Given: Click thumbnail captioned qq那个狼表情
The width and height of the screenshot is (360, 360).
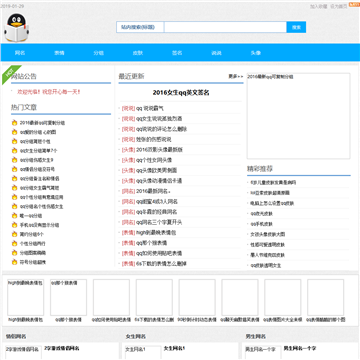Looking at the screenshot, I should point(68,297).
